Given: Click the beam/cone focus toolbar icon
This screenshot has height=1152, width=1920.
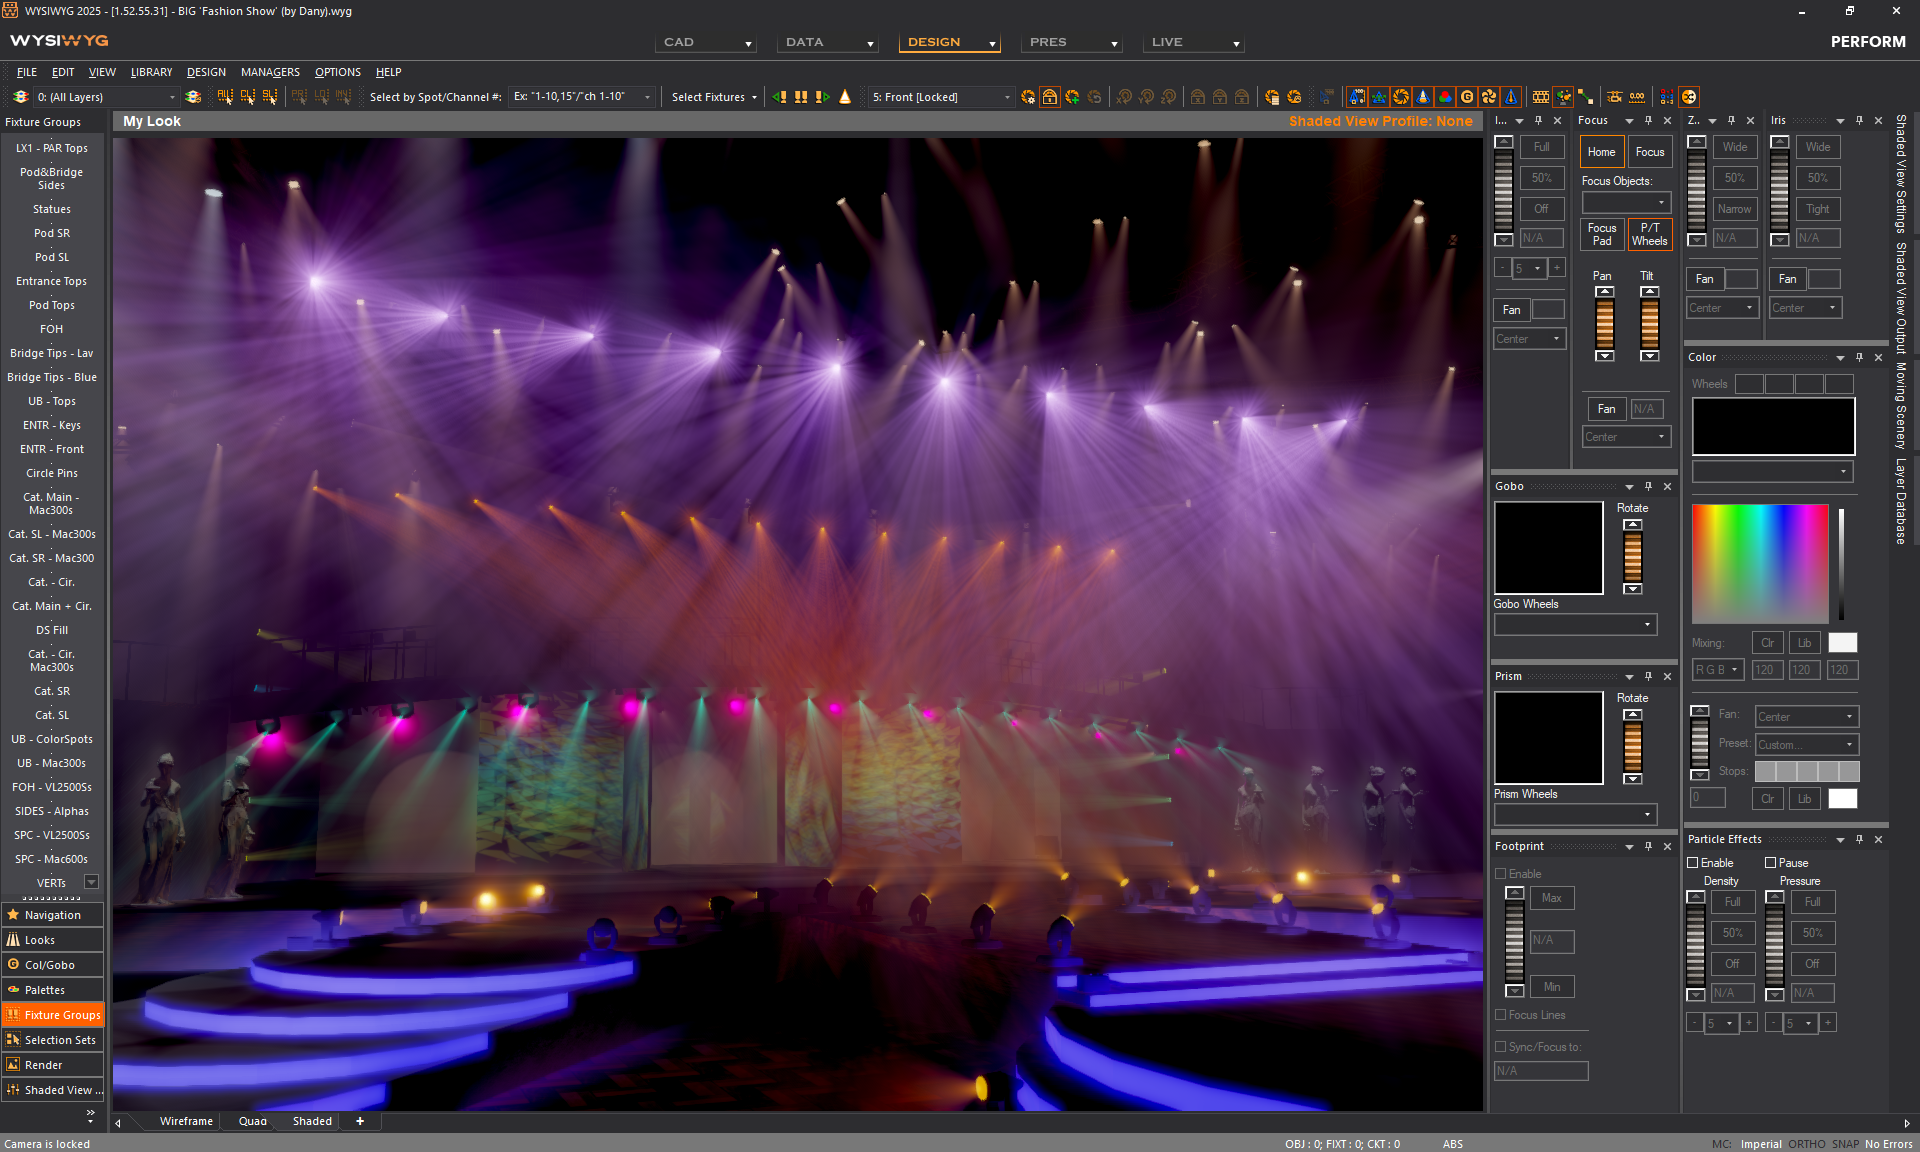Looking at the screenshot, I should click(1424, 97).
